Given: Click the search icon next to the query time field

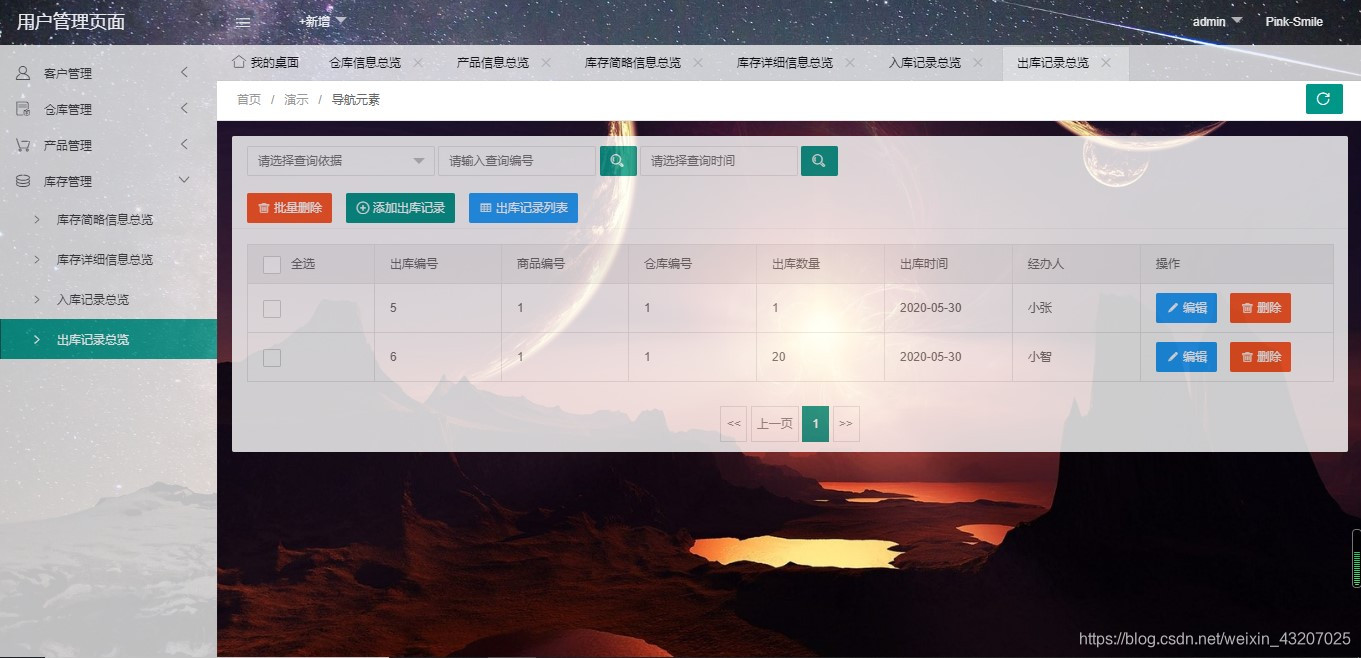Looking at the screenshot, I should pos(819,160).
